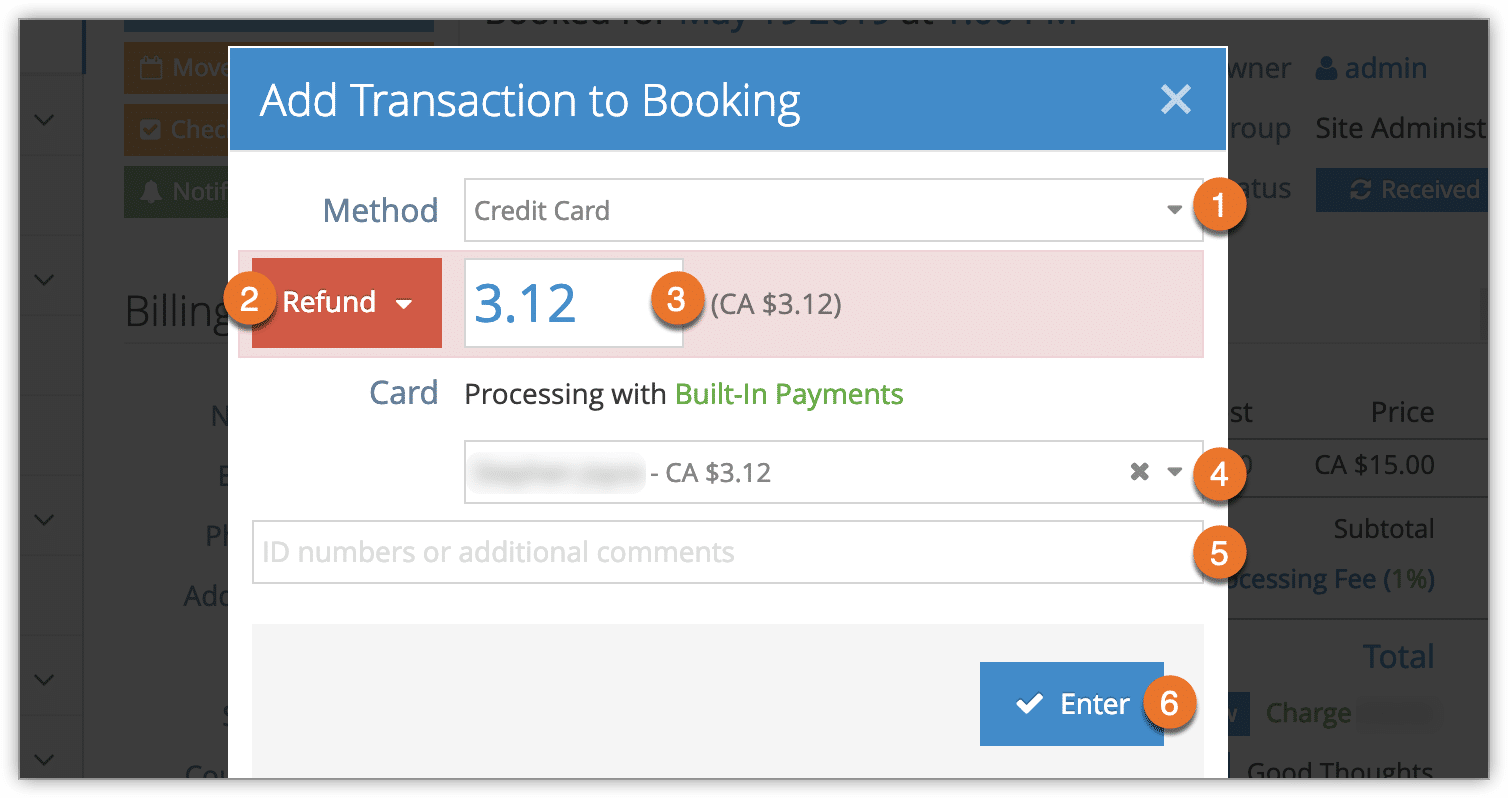Clear the selected card with x icon
Screen dimensions: 1508x798
(x=1139, y=472)
